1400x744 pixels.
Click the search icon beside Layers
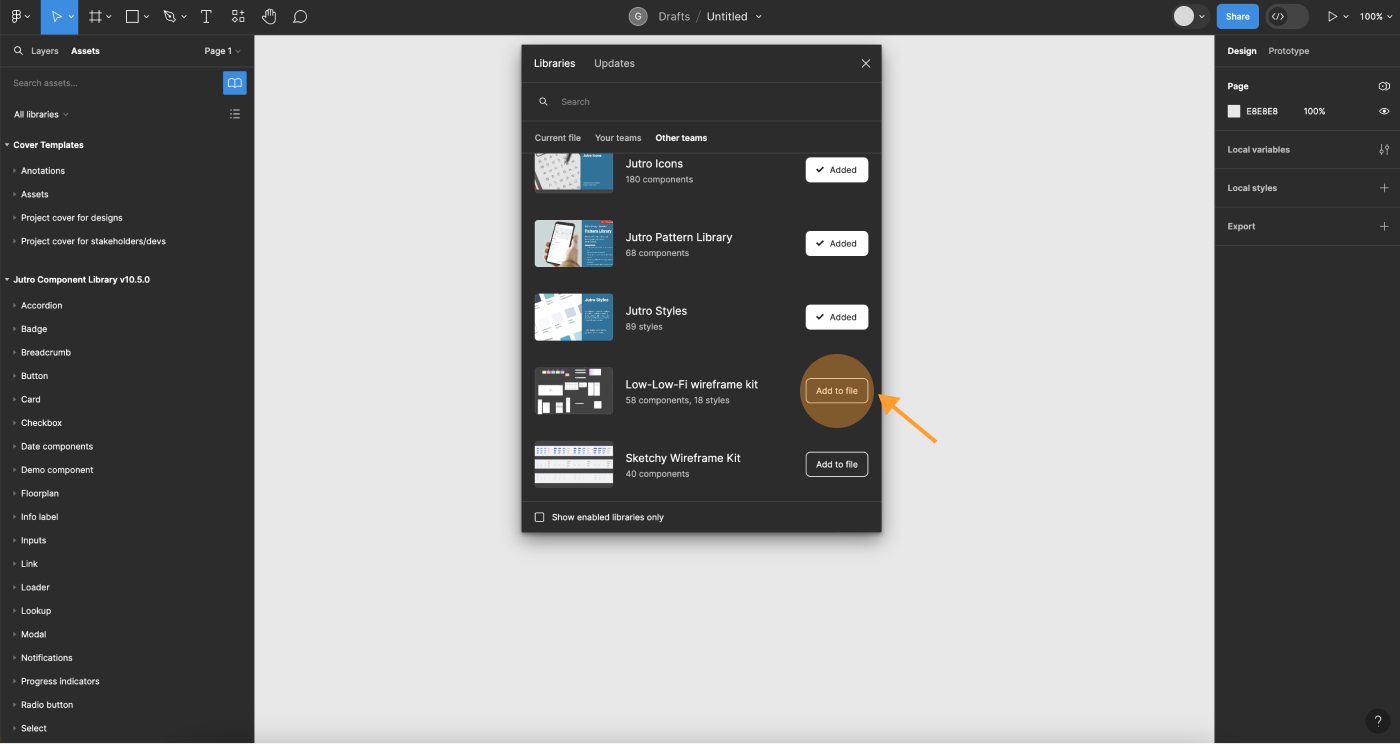[18, 51]
